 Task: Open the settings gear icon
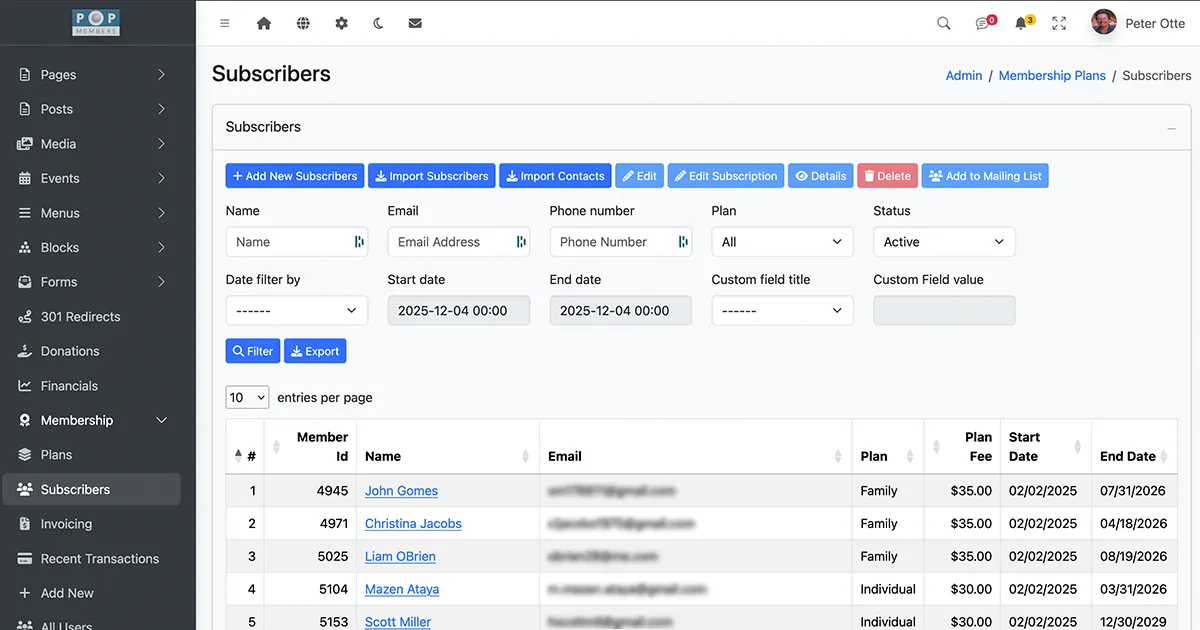tap(341, 23)
